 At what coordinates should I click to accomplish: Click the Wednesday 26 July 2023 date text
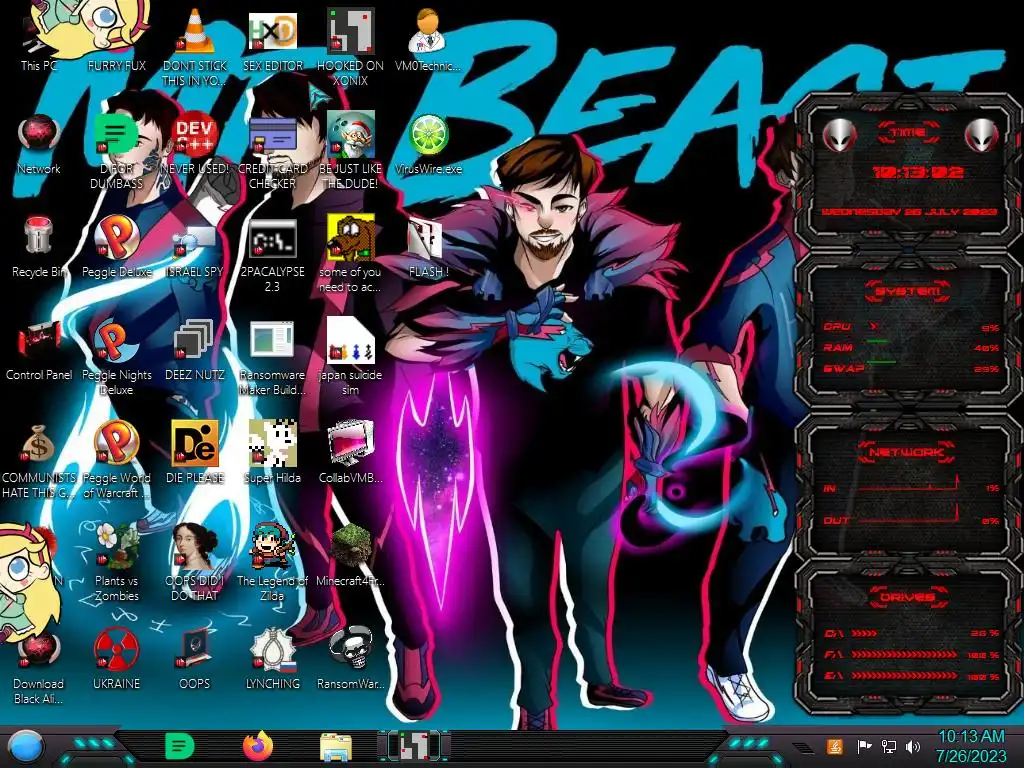pyautogui.click(x=909, y=212)
